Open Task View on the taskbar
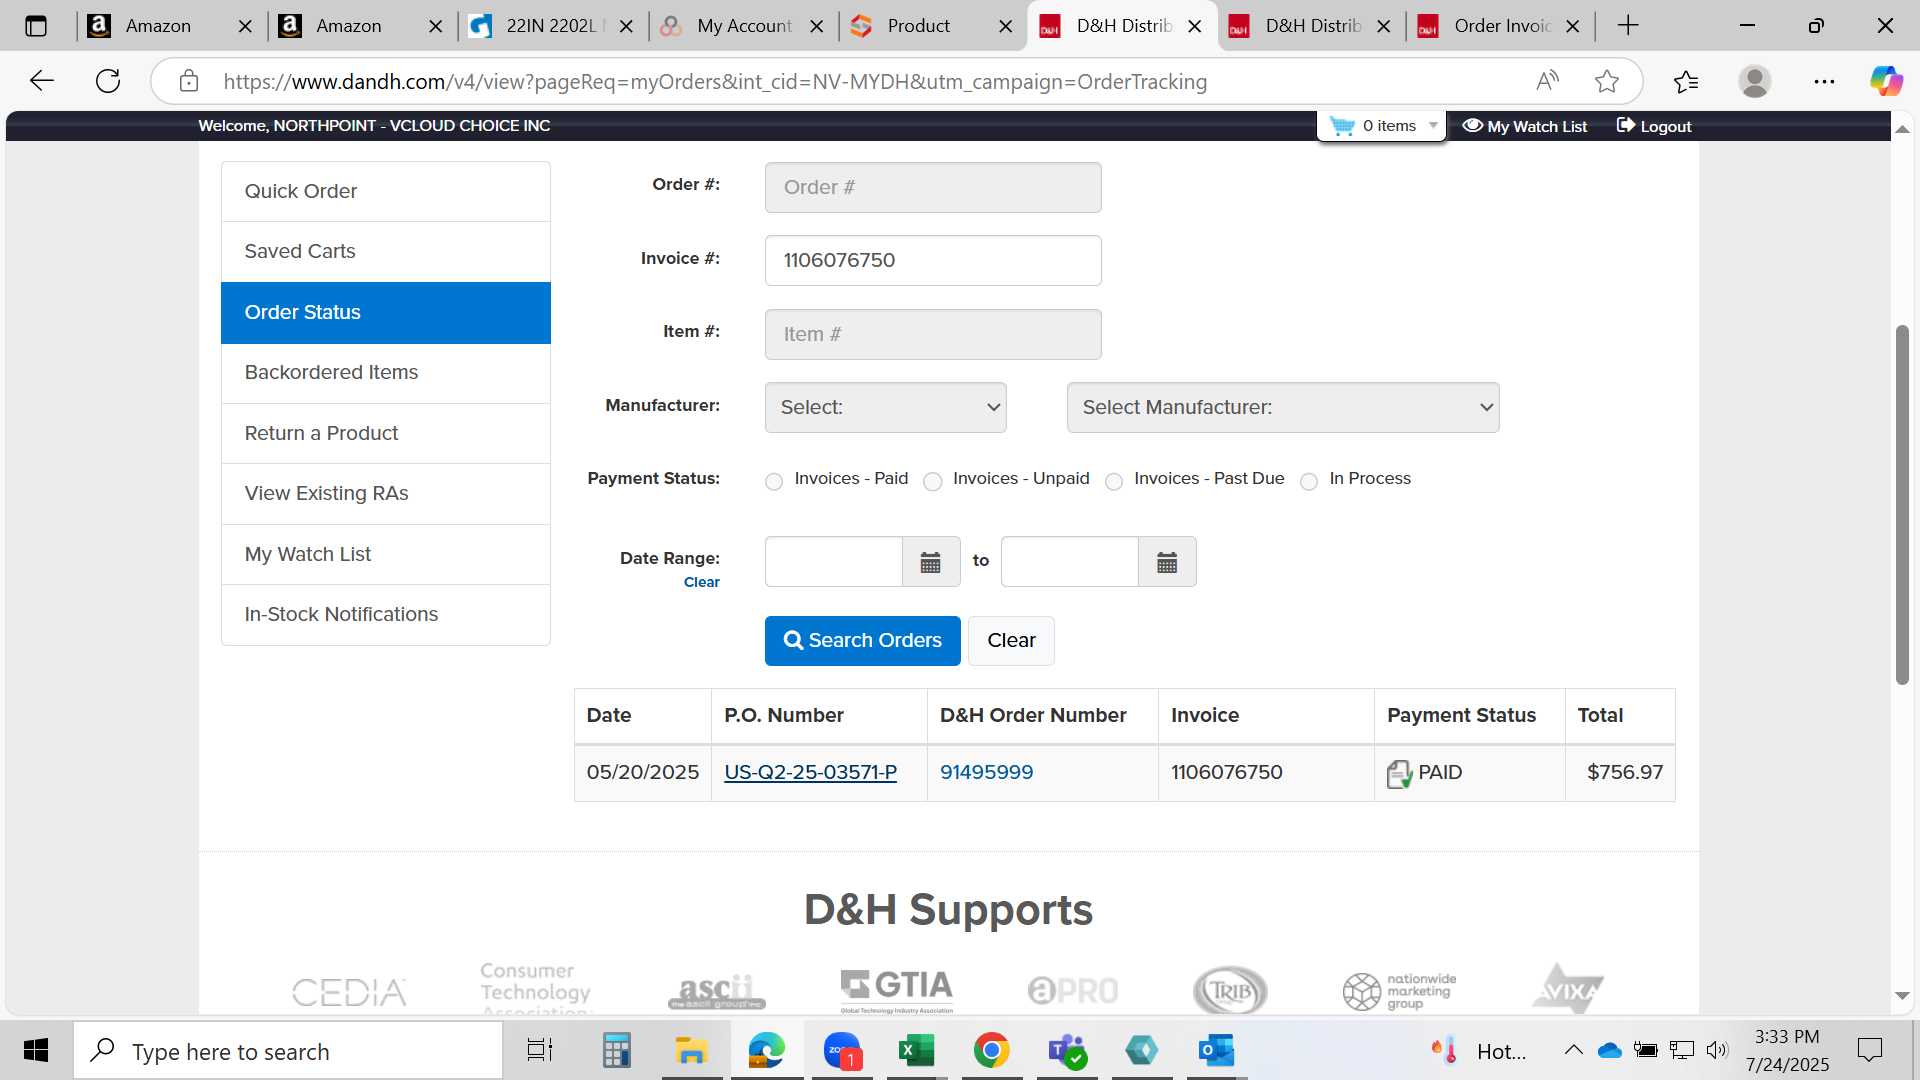 tap(540, 1051)
